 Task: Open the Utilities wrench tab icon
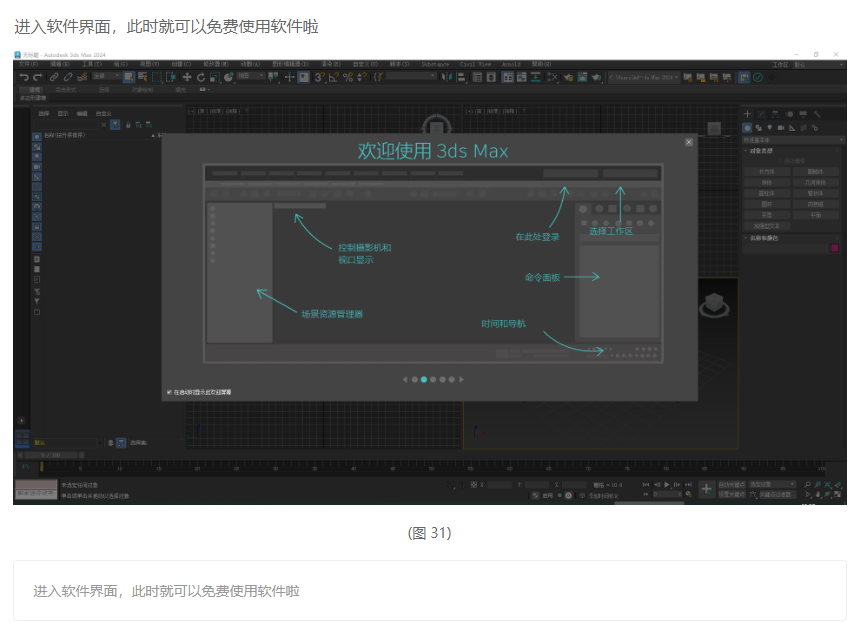coord(817,114)
